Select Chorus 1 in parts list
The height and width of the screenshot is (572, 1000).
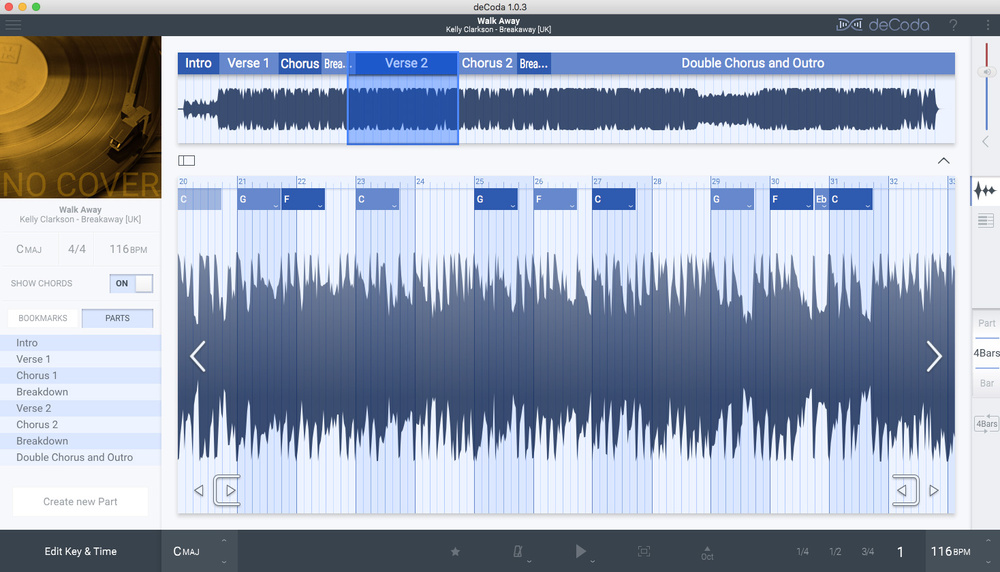(x=80, y=376)
